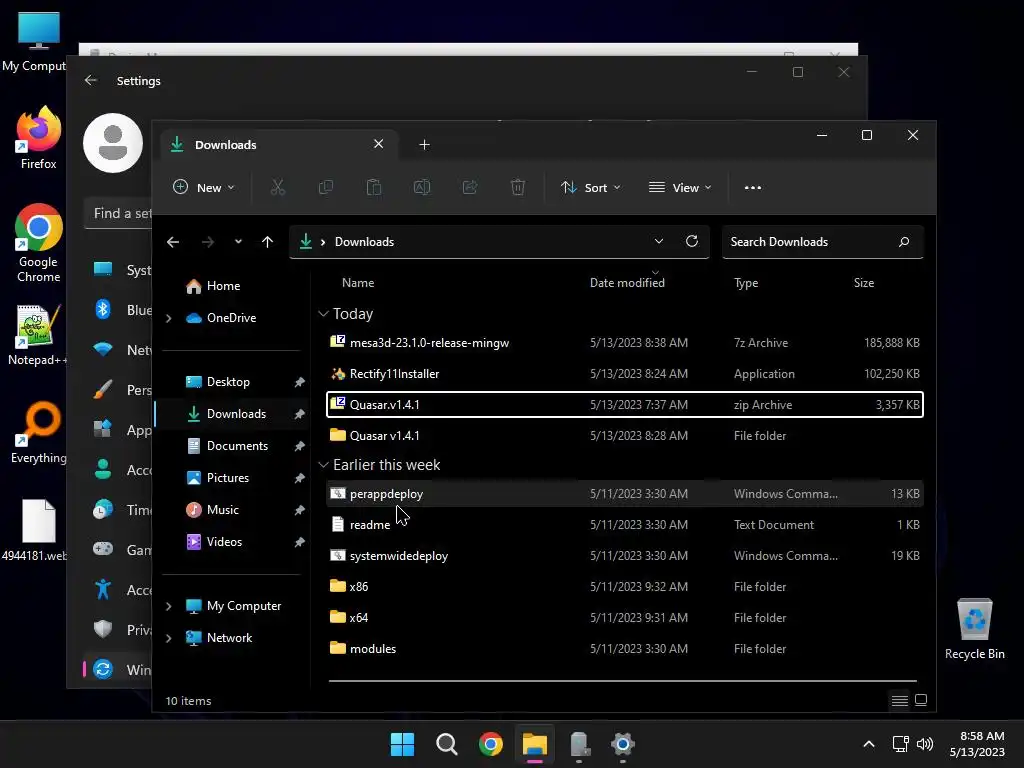Open Everything desktop shortcut
This screenshot has width=1024, height=768.
[39, 432]
